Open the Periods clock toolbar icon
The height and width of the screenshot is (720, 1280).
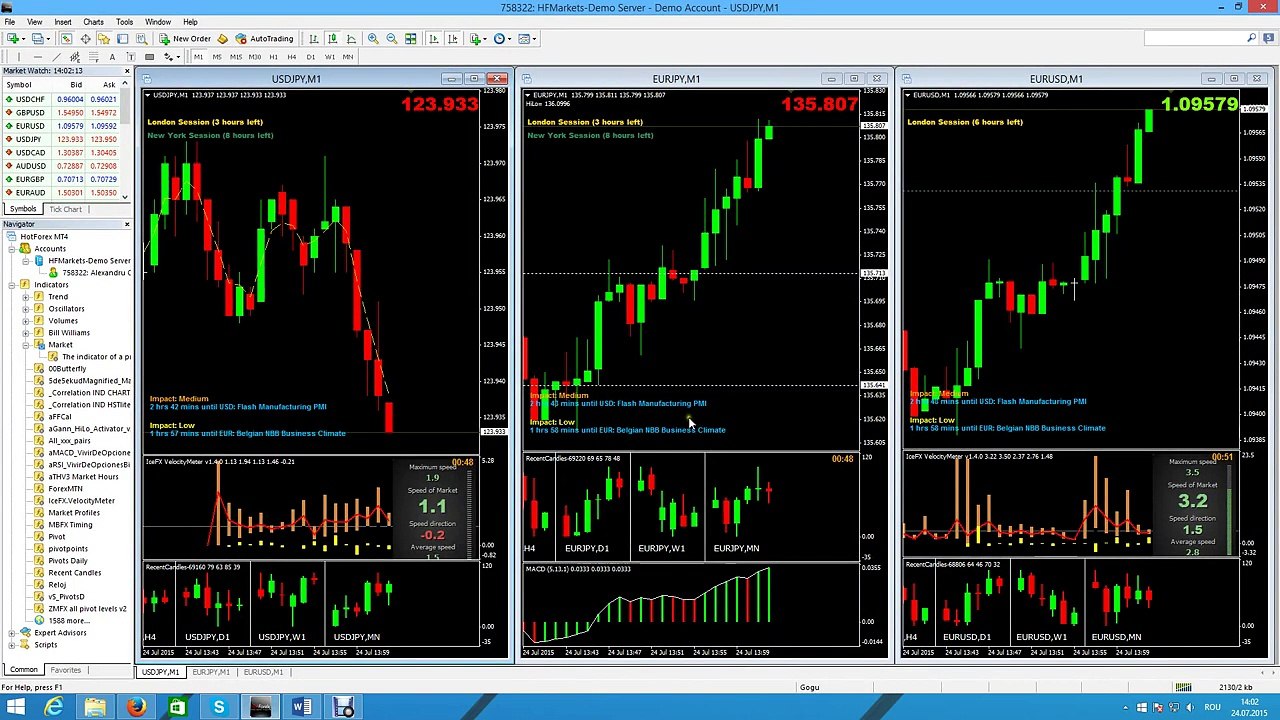(x=499, y=38)
